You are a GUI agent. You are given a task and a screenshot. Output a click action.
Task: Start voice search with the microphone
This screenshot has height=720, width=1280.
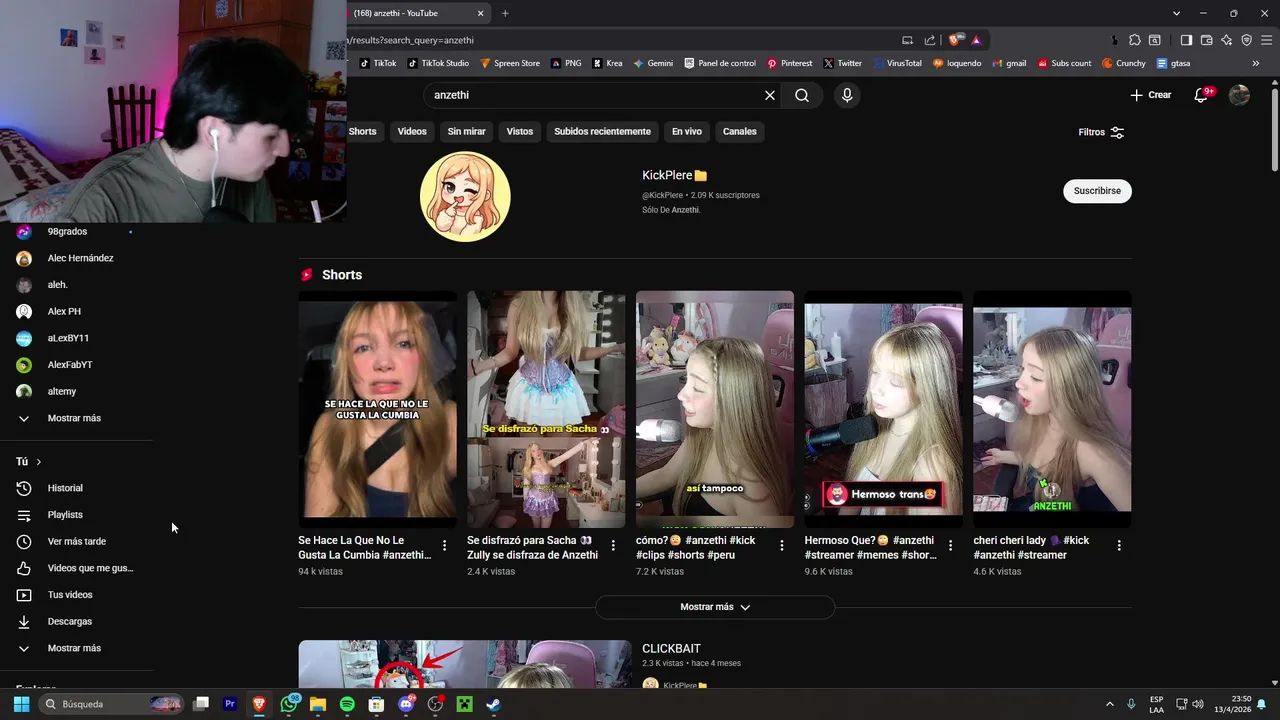847,95
